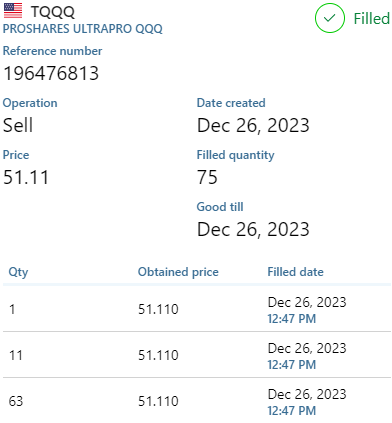Screen dimensions: 392x423
Task: Select the Filled status label
Action: [371, 19]
